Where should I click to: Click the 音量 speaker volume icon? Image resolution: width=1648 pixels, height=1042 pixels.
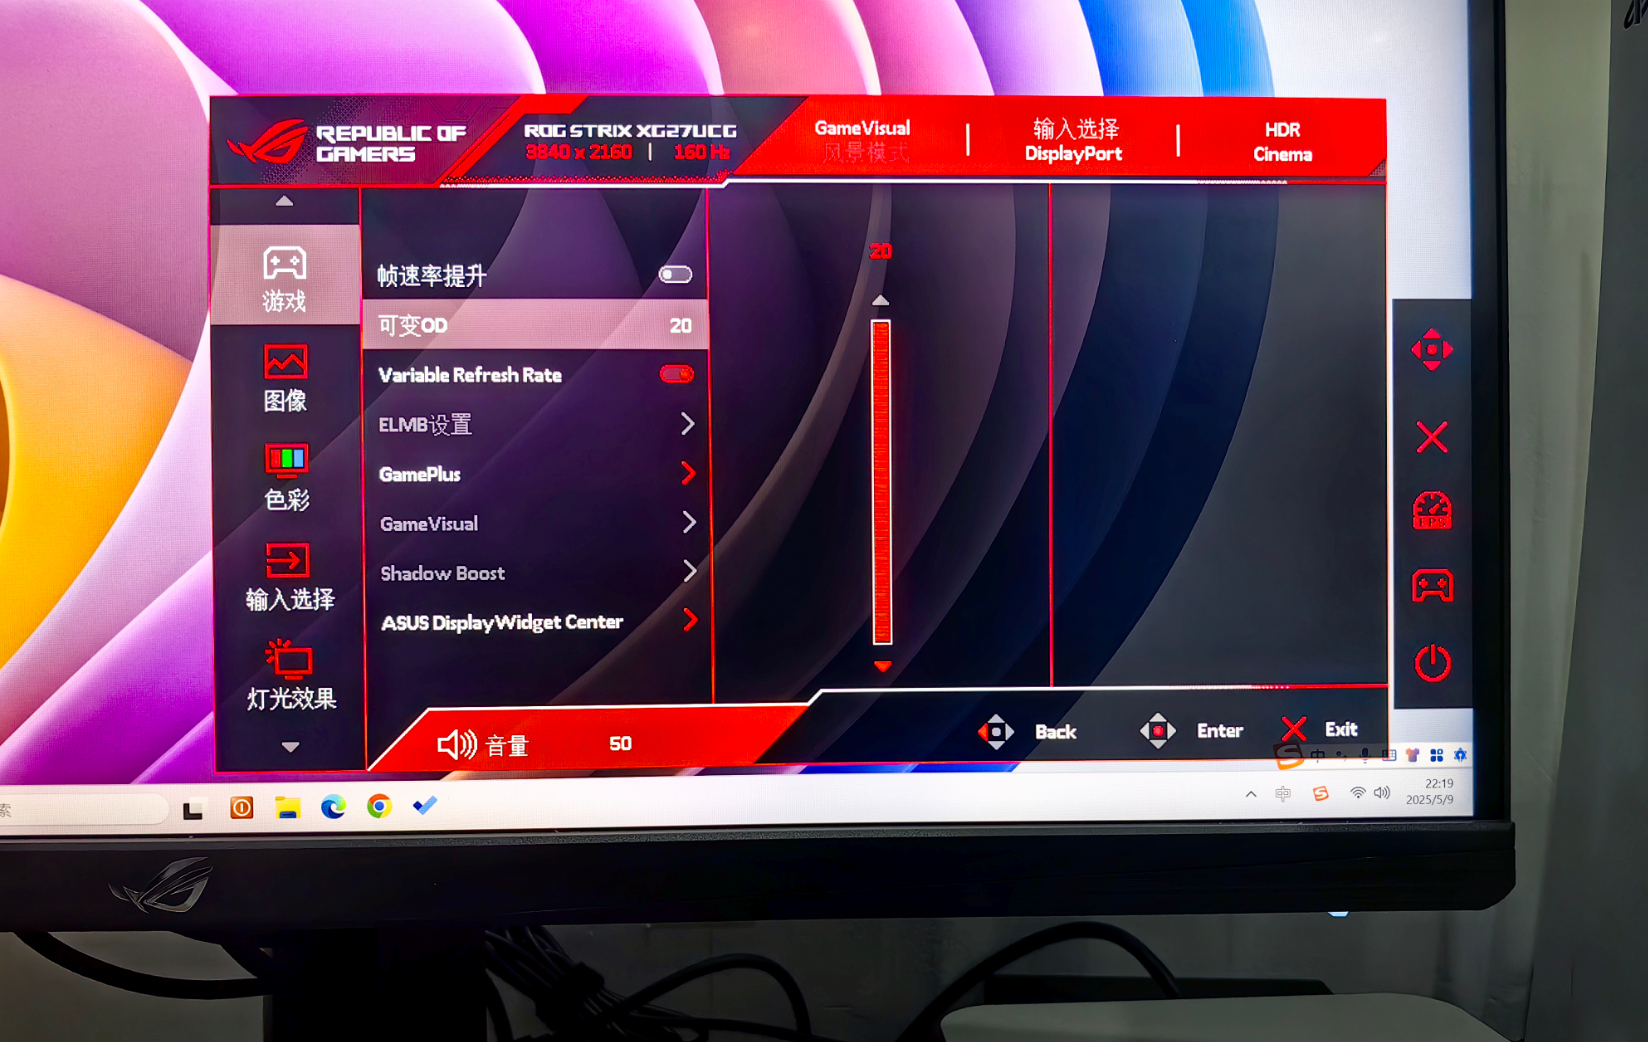click(x=457, y=744)
